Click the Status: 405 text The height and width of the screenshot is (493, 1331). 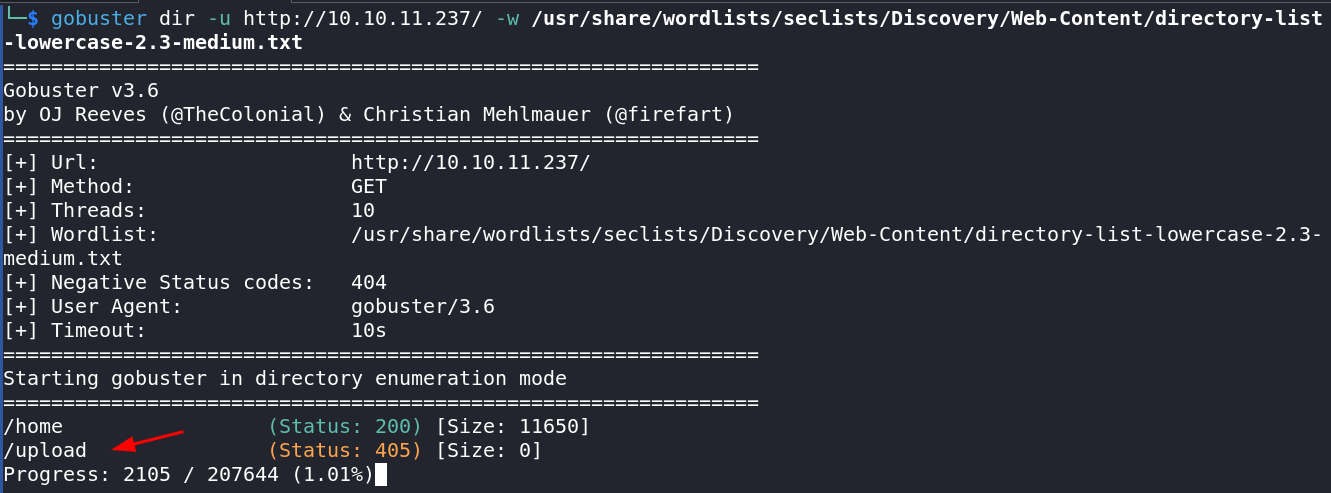(345, 451)
